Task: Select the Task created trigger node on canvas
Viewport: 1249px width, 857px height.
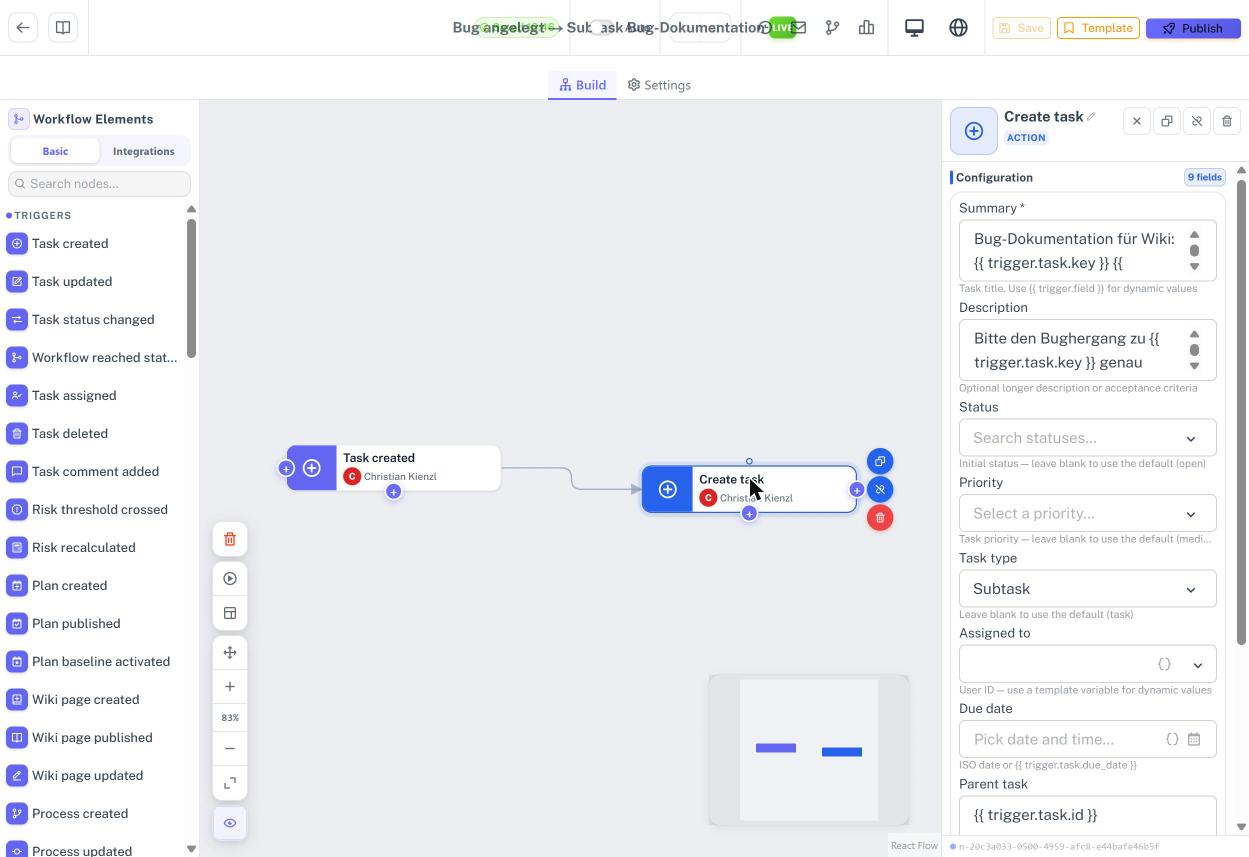Action: point(394,468)
